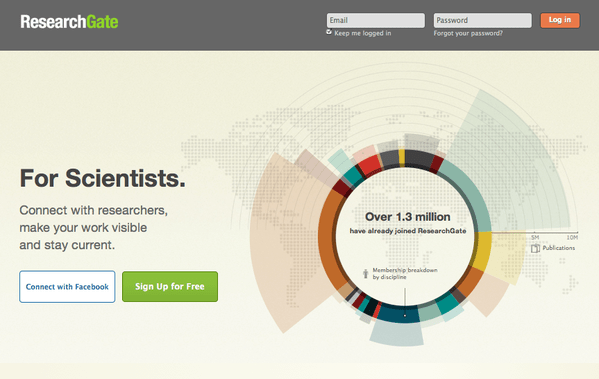Click the dark navy segment of the ring

[x=397, y=313]
